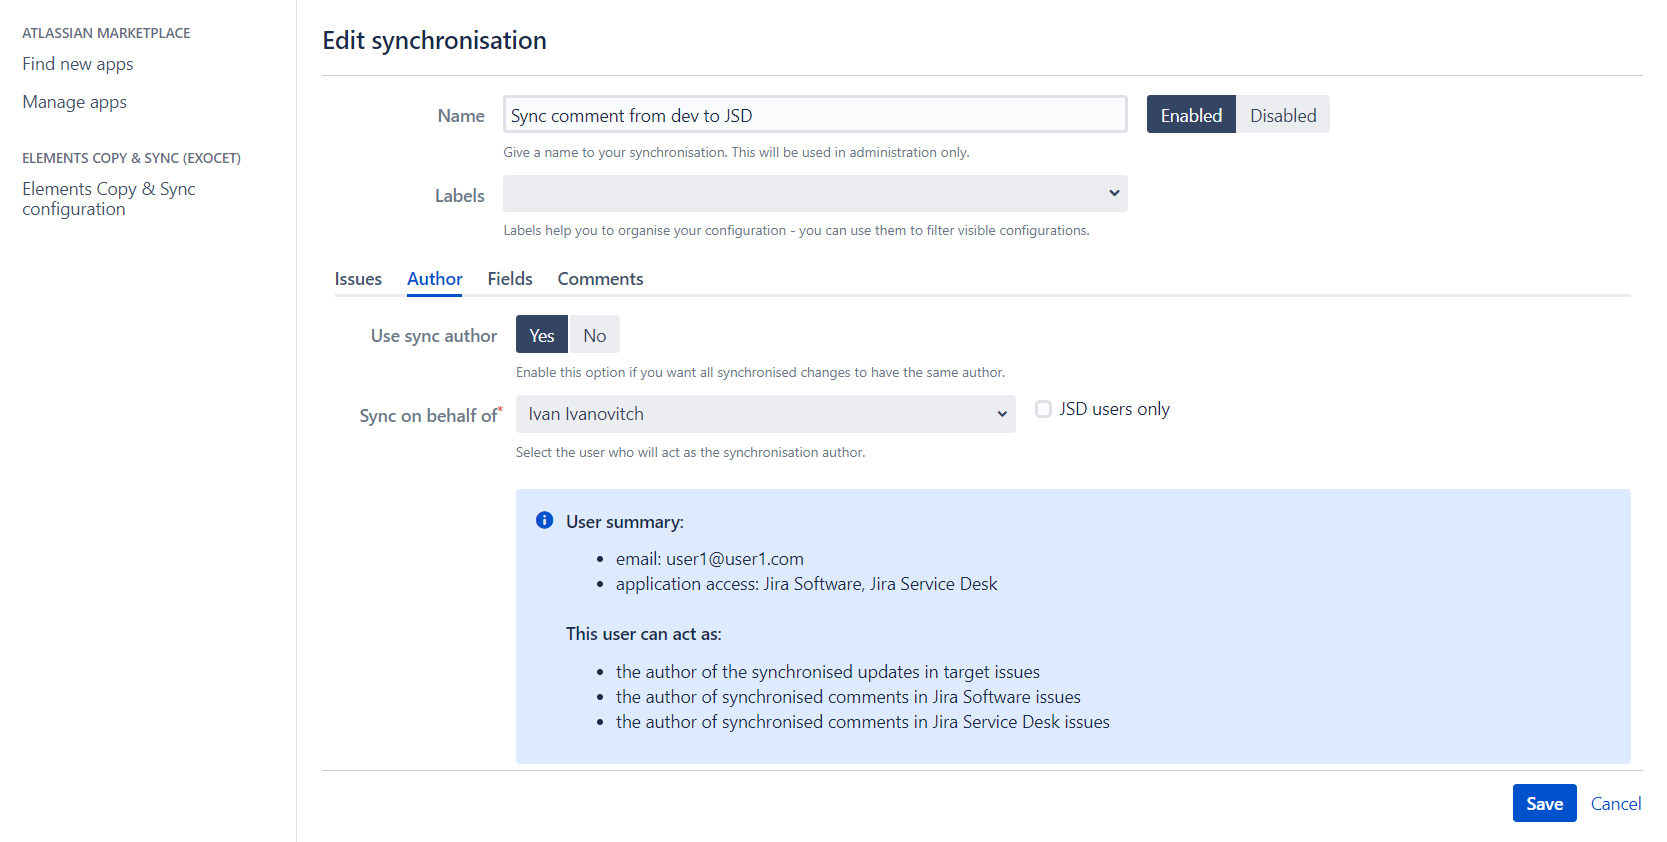Open the Sync on behalf of dropdown chevron
The image size is (1667, 842).
point(1001,413)
